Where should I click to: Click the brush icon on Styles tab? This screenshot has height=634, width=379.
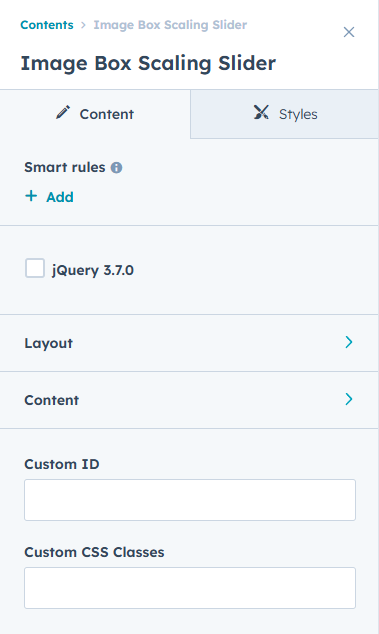[261, 112]
